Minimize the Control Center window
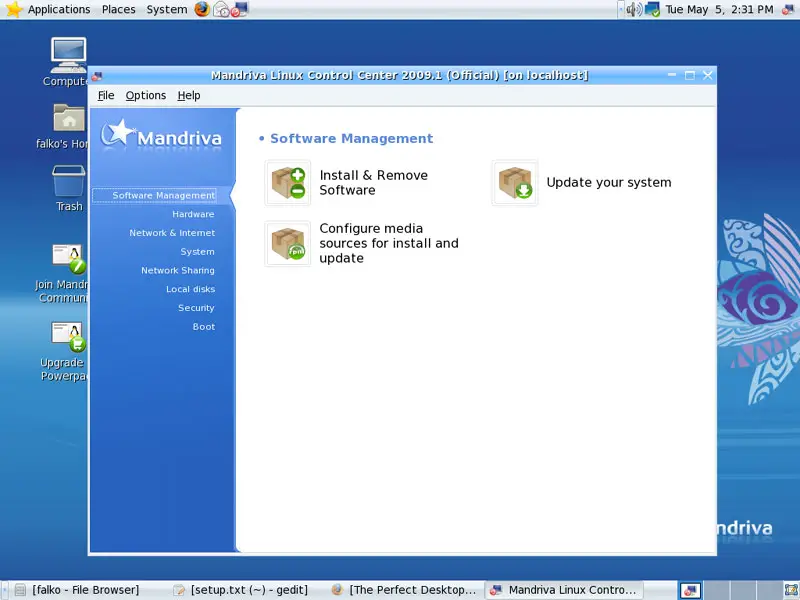The height and width of the screenshot is (600, 800). (x=672, y=76)
